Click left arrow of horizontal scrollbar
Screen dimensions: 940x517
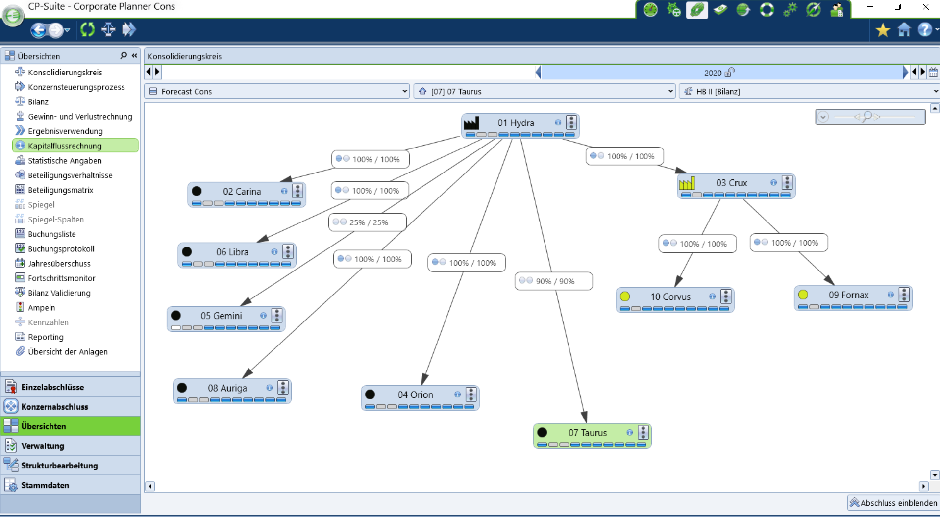[x=150, y=486]
